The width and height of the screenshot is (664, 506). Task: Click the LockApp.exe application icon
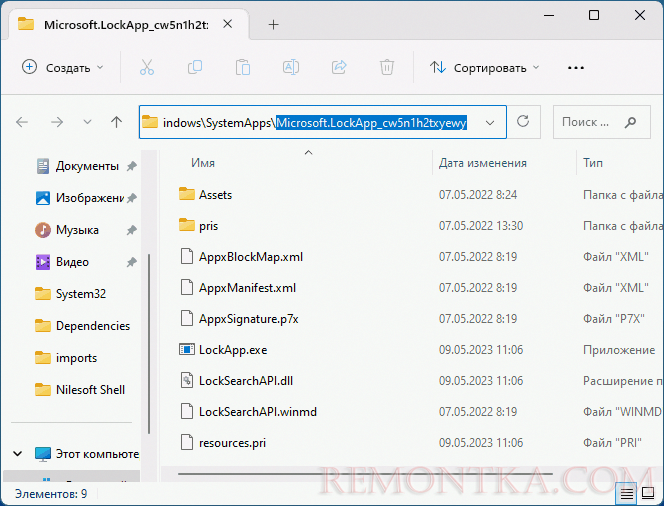coord(187,350)
